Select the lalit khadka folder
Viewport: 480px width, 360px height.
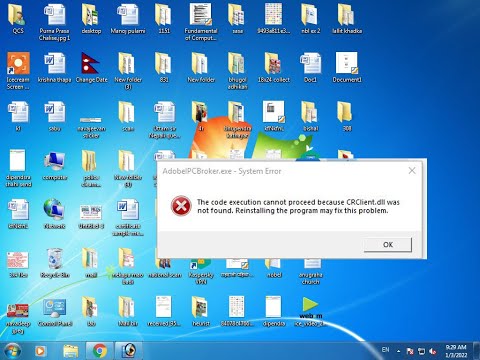(347, 18)
